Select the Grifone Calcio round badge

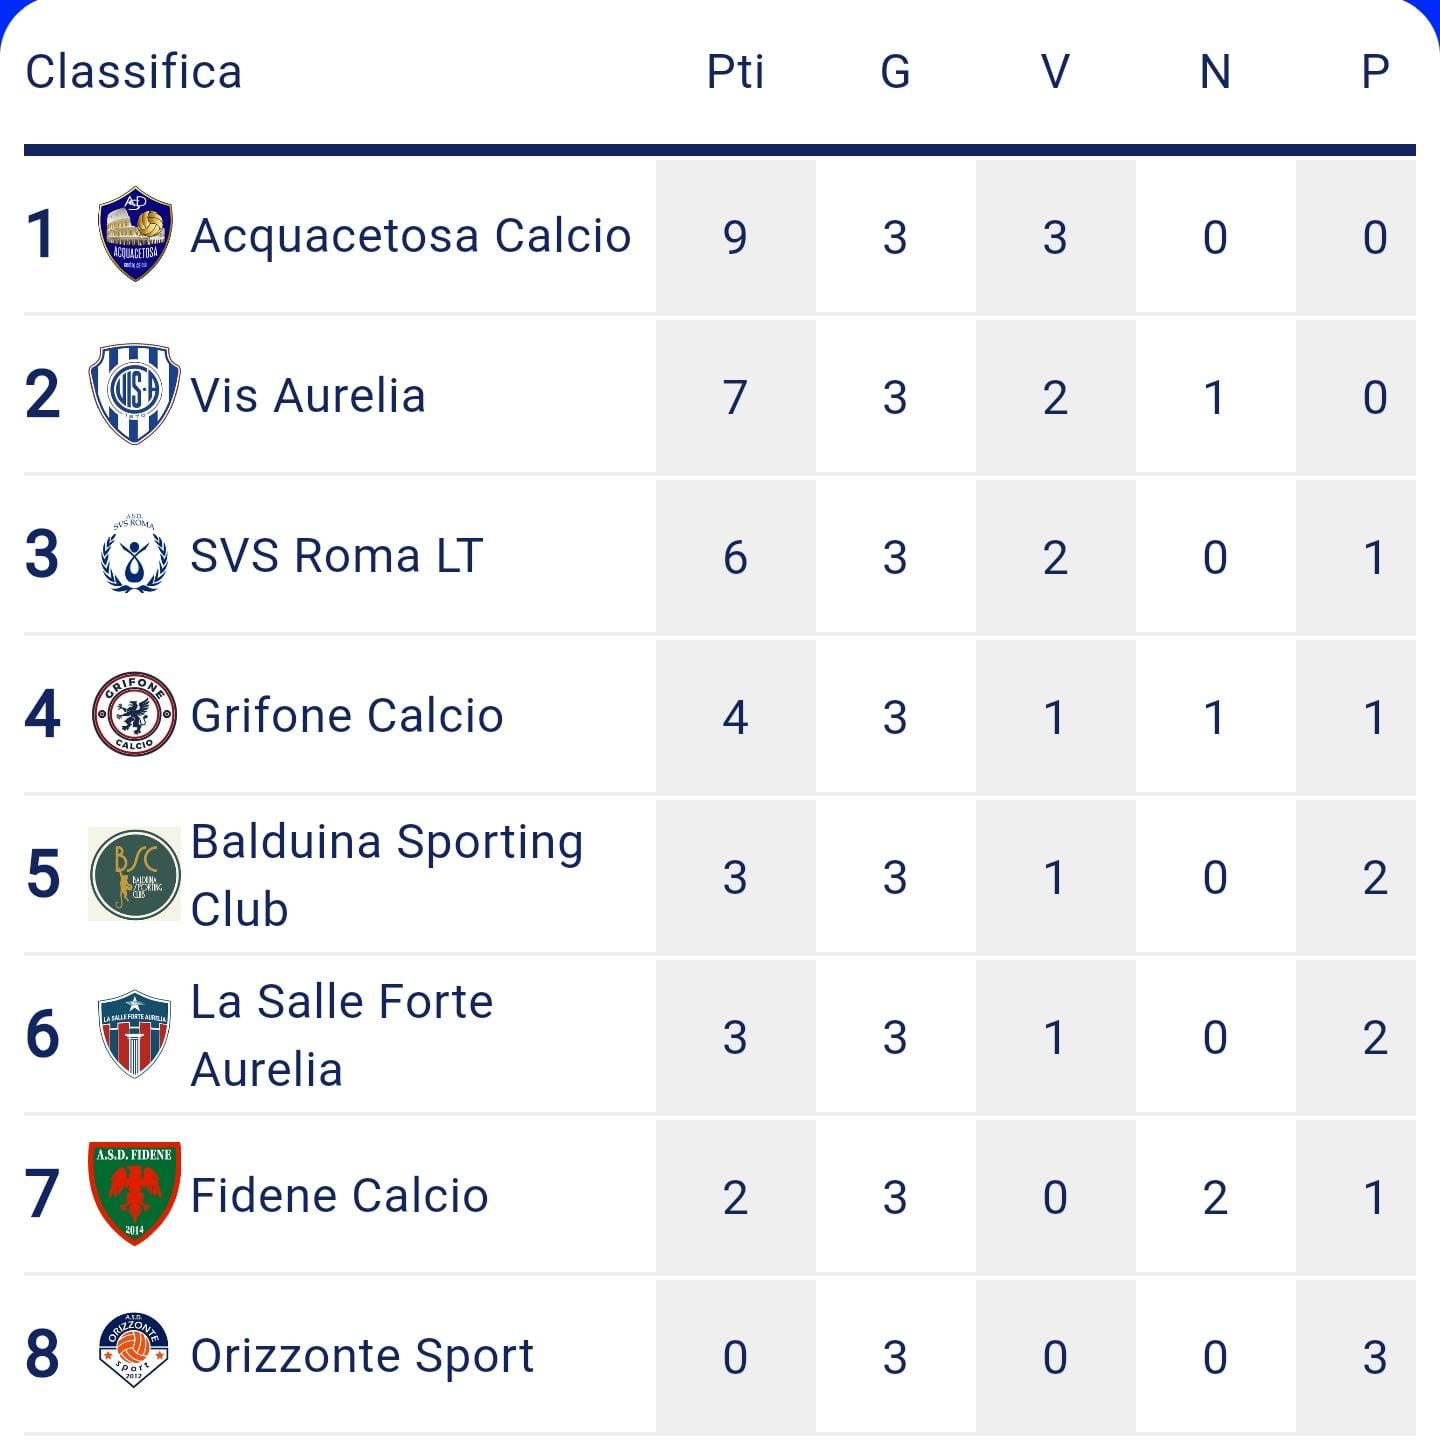click(135, 714)
